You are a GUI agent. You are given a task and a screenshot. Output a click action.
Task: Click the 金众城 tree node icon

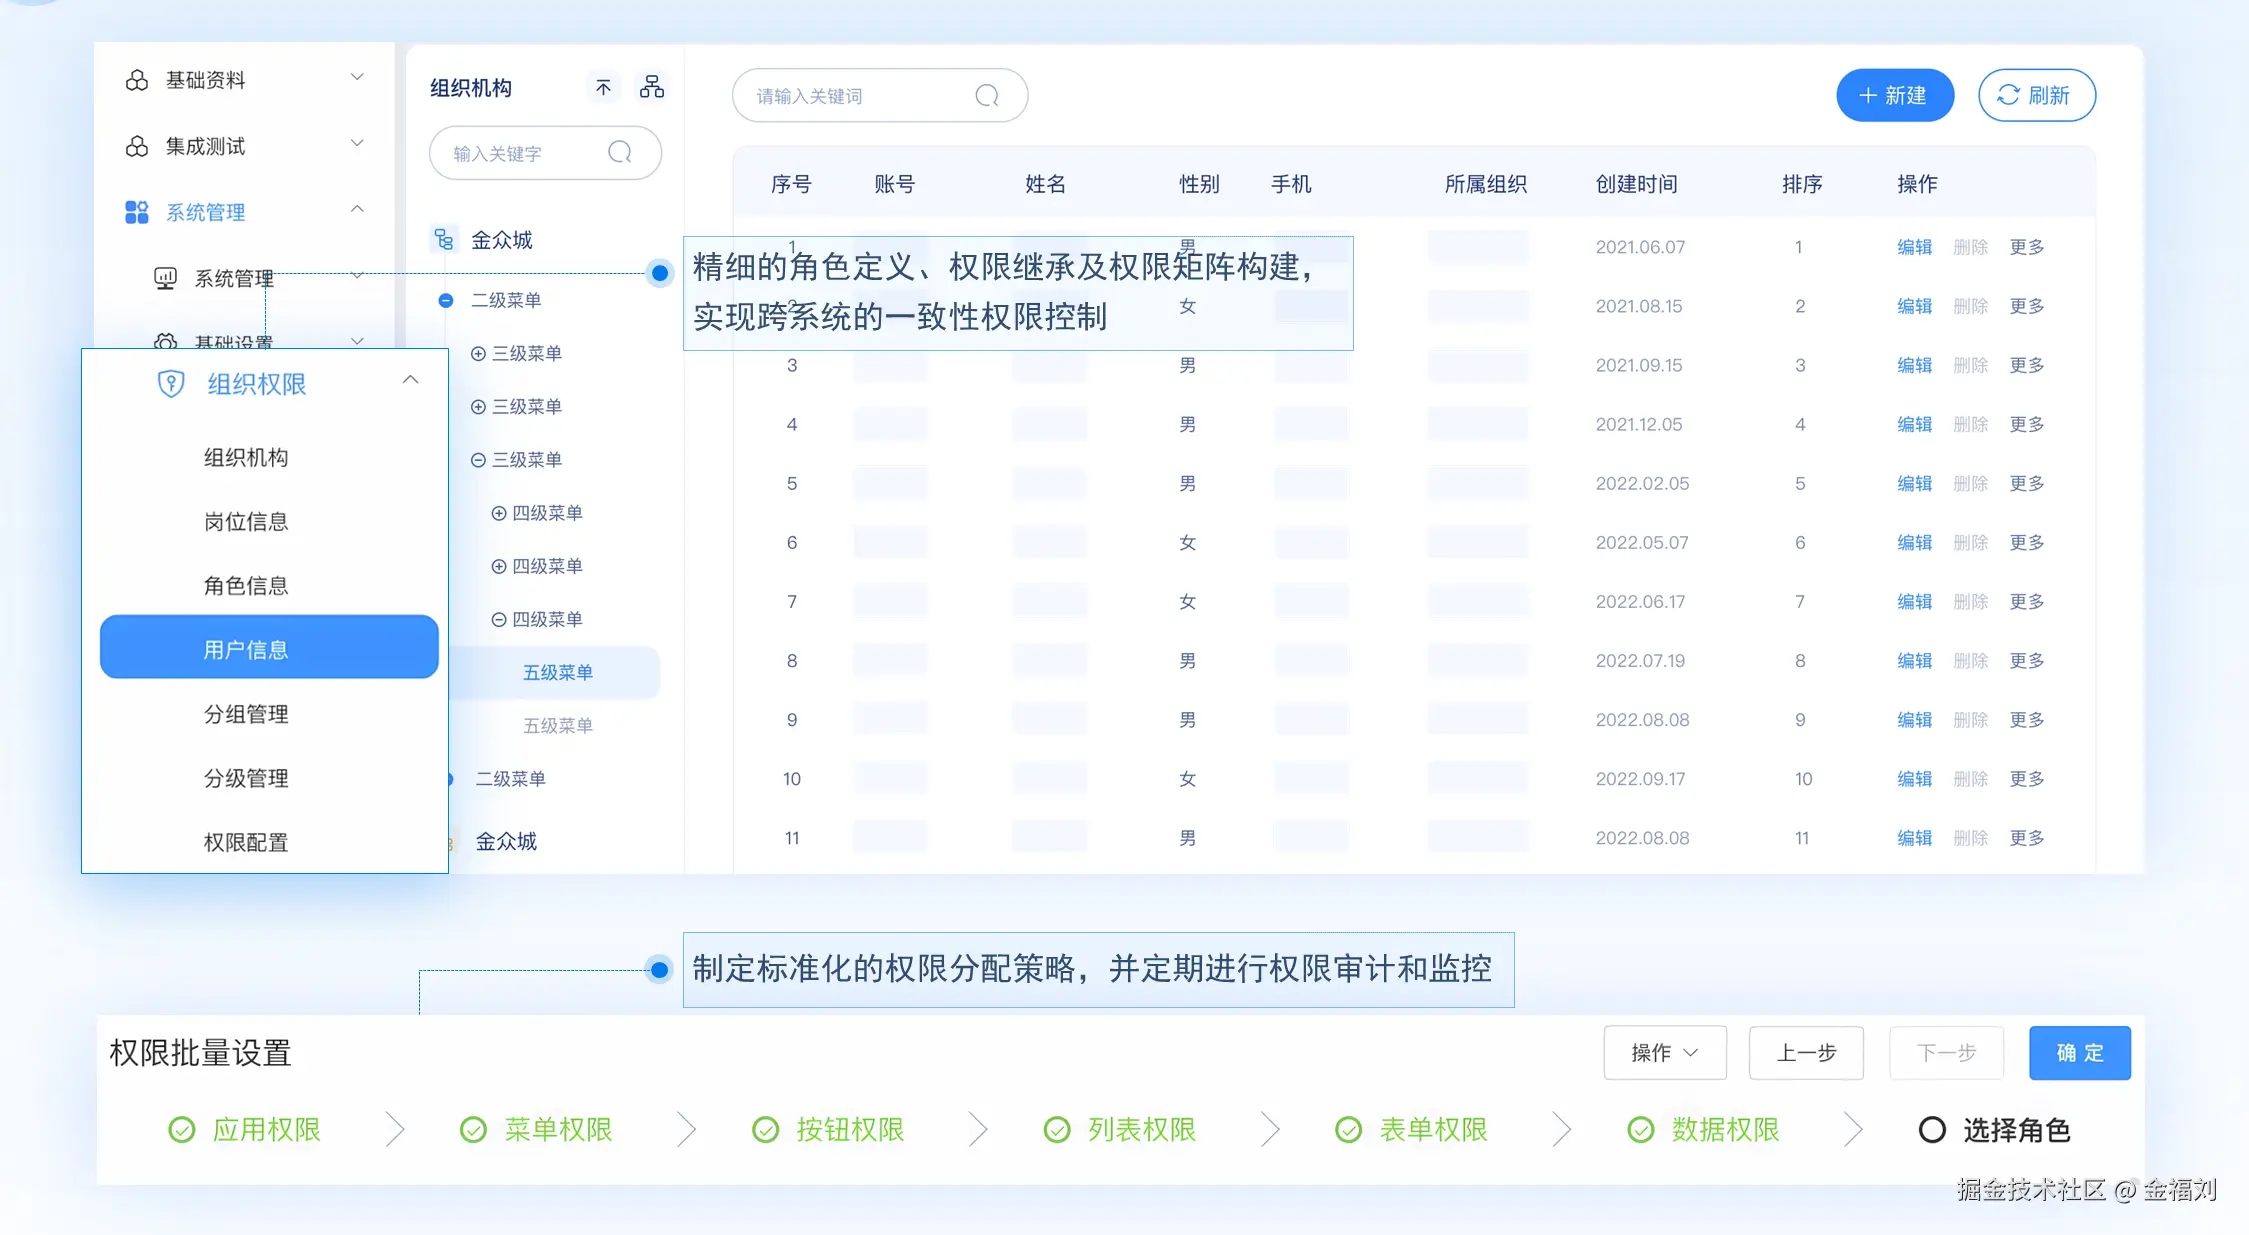pos(444,239)
